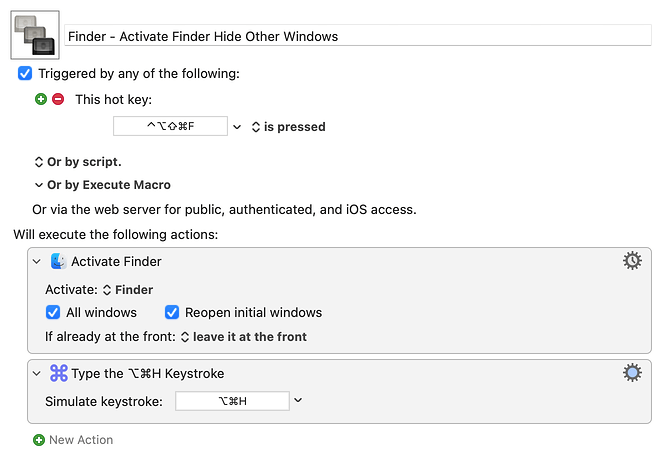Screen dimensions: 662x456
Task: Edit the macro name field
Action: click(x=358, y=36)
